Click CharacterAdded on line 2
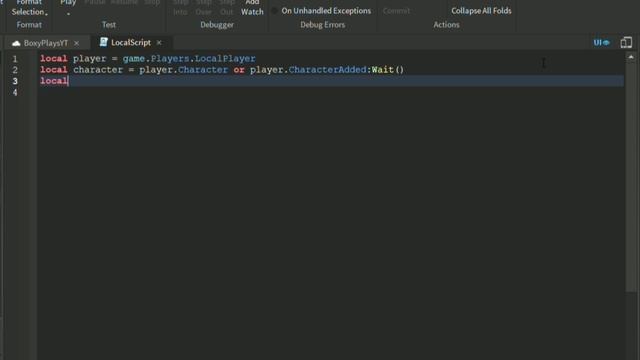Screen dimensions: 640x360 coord(327,70)
